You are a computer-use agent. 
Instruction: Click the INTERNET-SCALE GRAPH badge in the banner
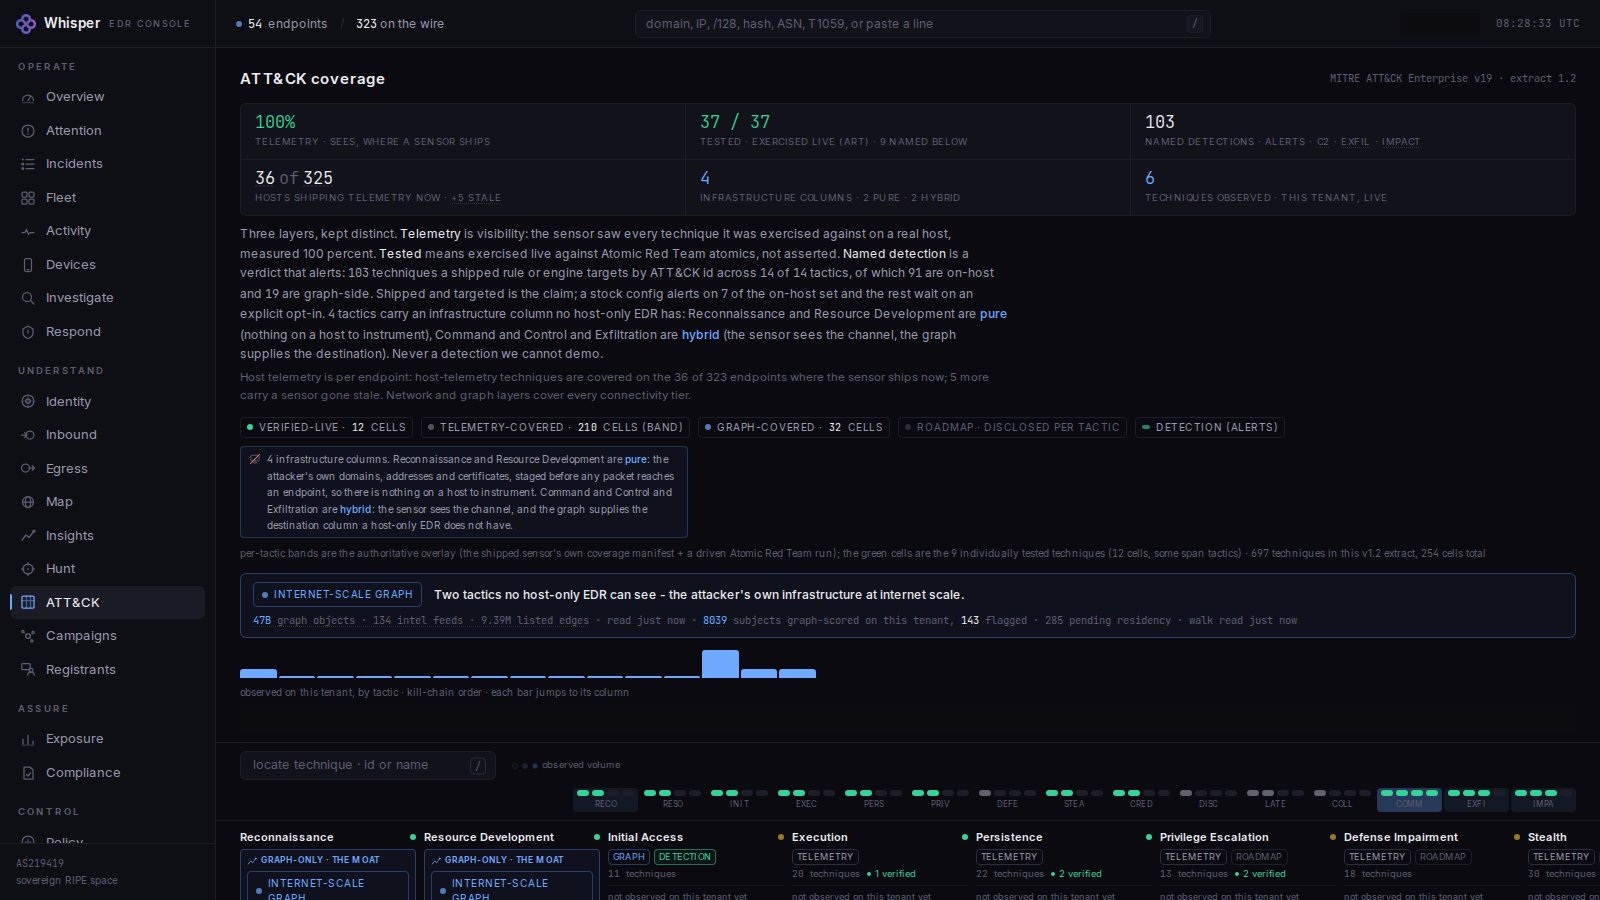pyautogui.click(x=337, y=594)
